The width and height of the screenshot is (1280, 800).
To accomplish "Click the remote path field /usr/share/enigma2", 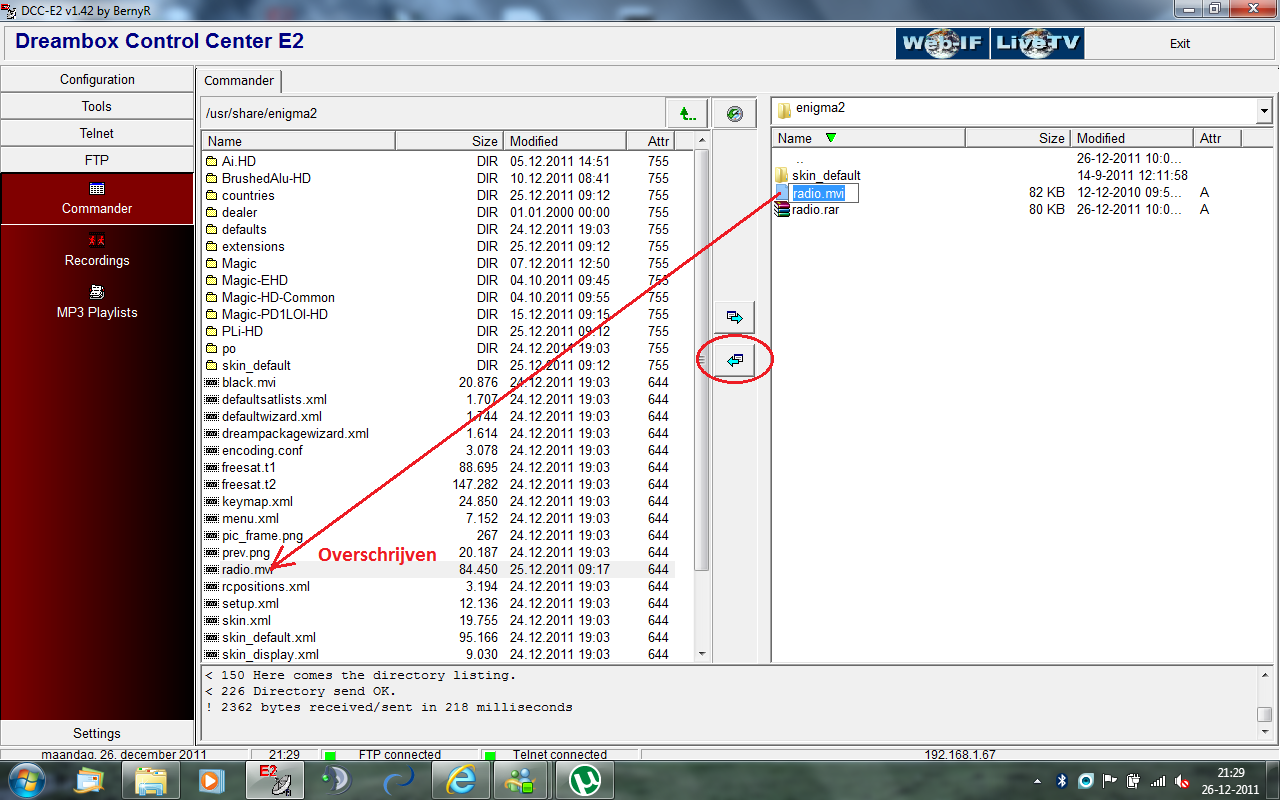I will point(432,113).
